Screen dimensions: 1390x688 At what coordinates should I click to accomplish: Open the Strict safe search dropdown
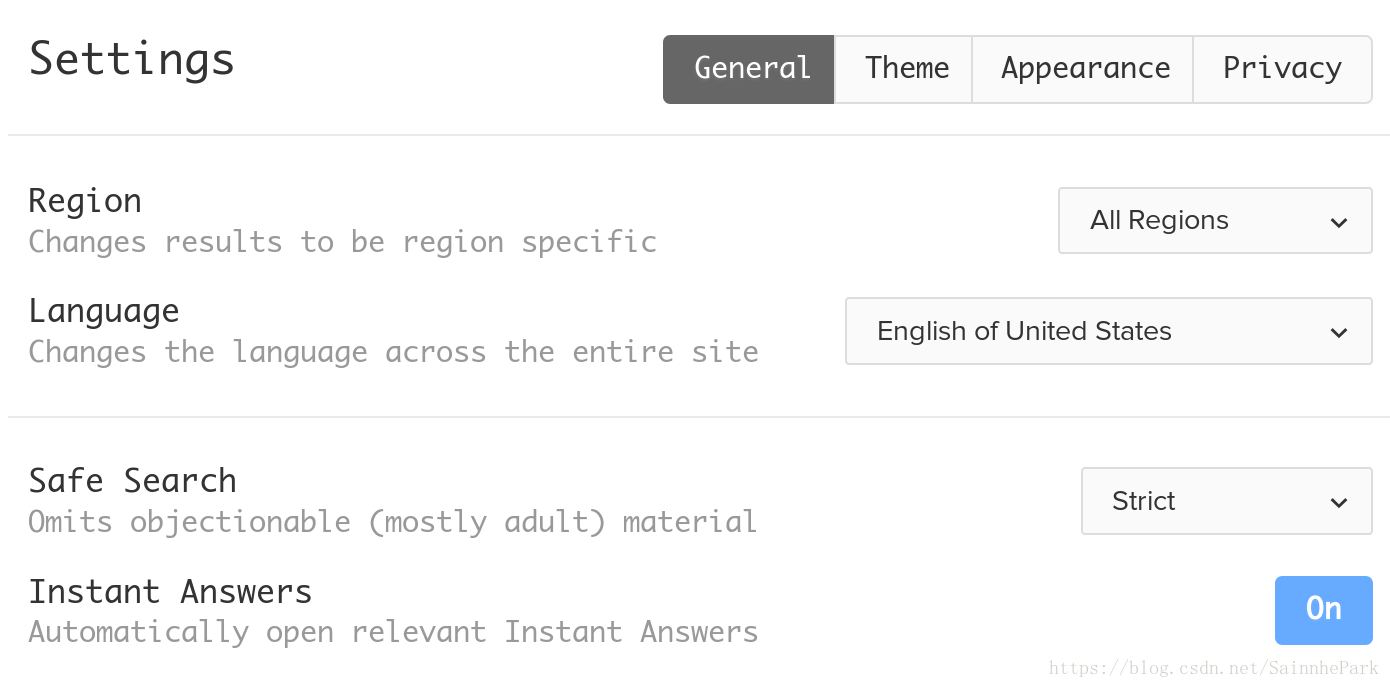(x=1225, y=501)
